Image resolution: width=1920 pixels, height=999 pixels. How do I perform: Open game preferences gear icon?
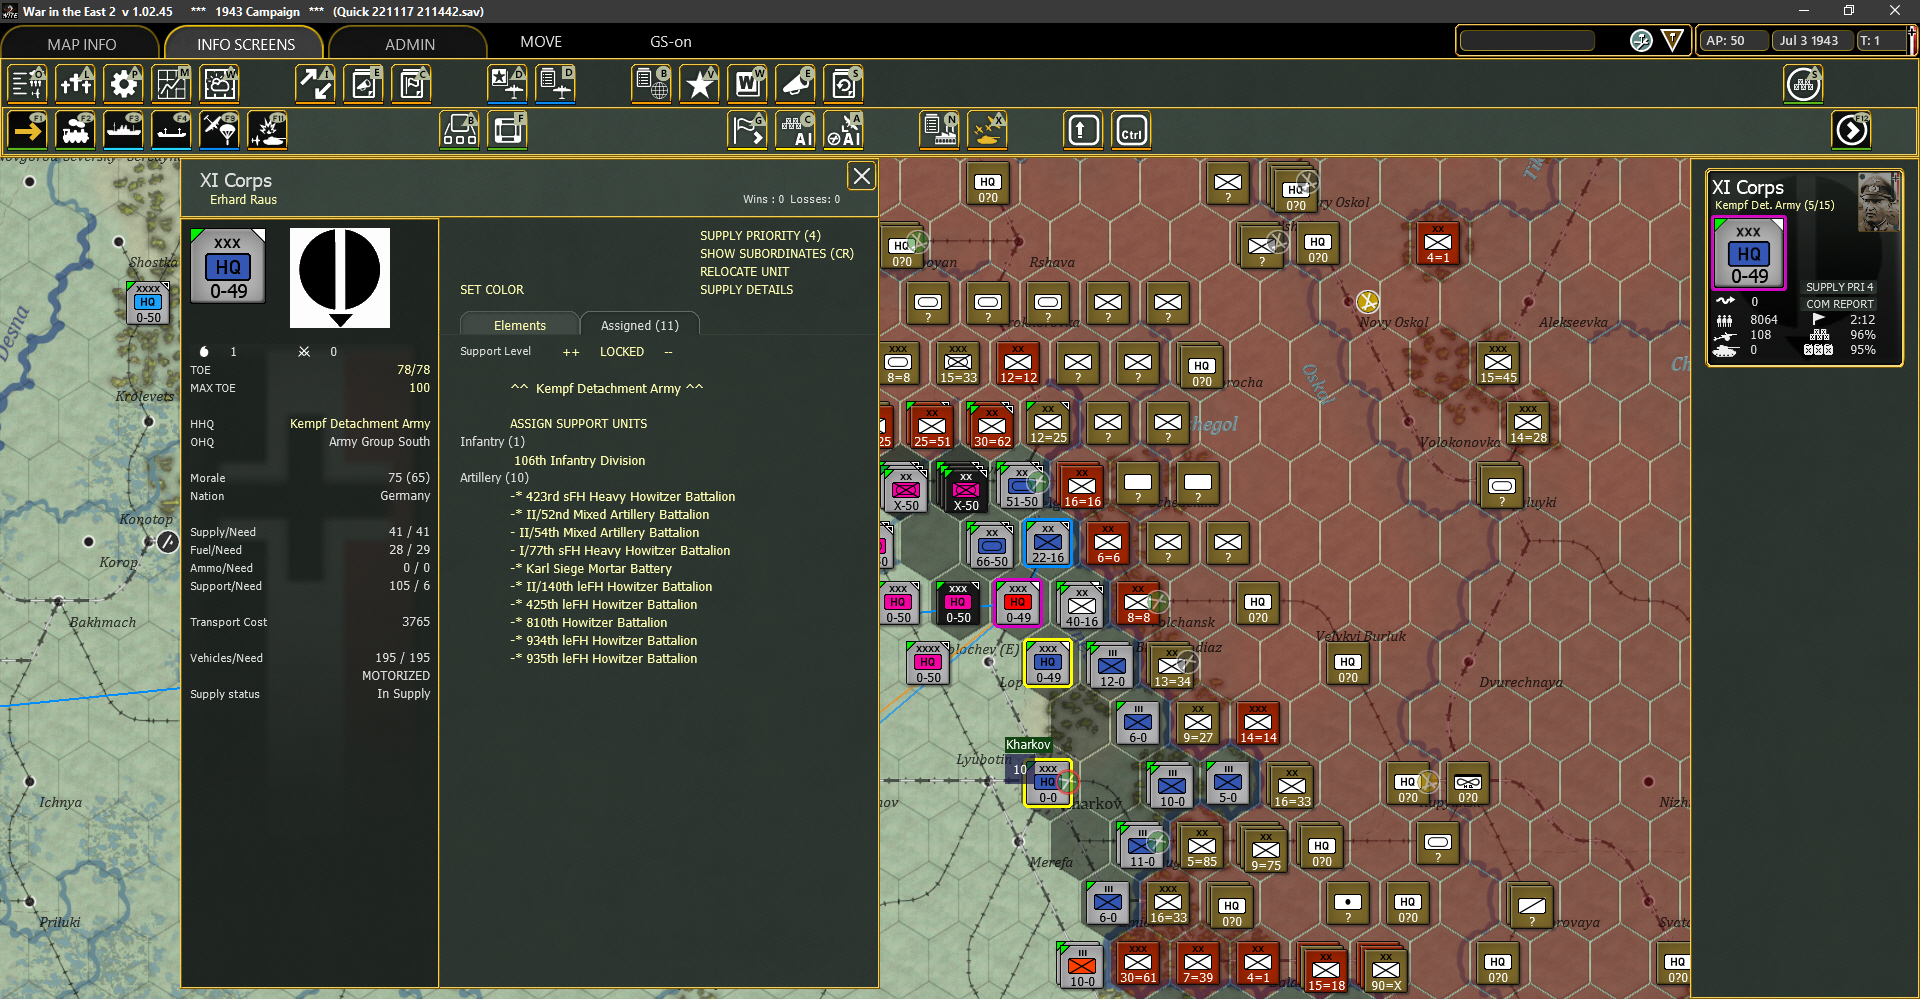[123, 84]
